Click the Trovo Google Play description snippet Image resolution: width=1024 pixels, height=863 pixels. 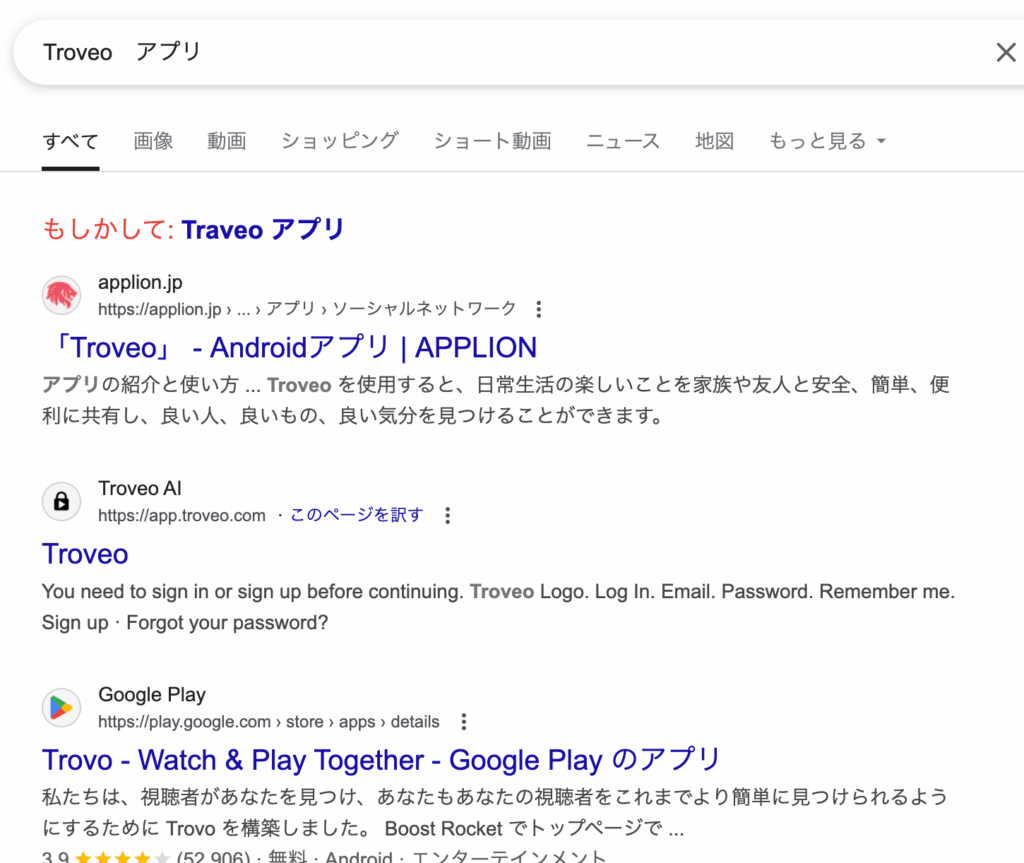coord(494,813)
